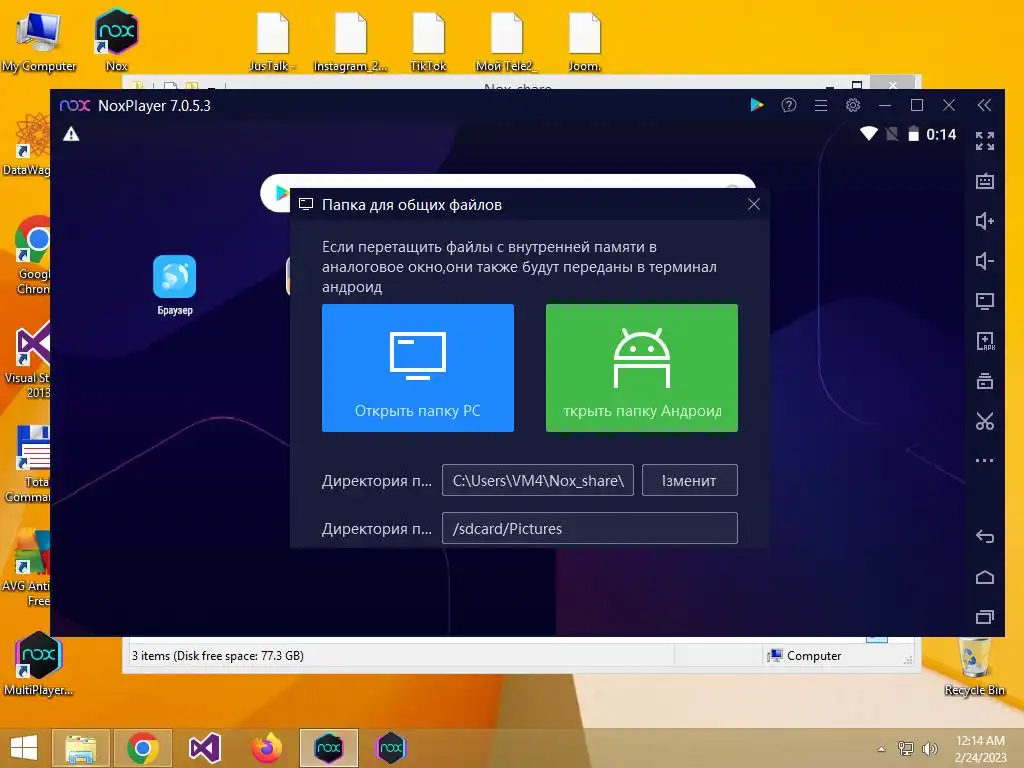Click Computer in Explorer status bar
Image resolution: width=1024 pixels, height=768 pixels.
(x=805, y=655)
